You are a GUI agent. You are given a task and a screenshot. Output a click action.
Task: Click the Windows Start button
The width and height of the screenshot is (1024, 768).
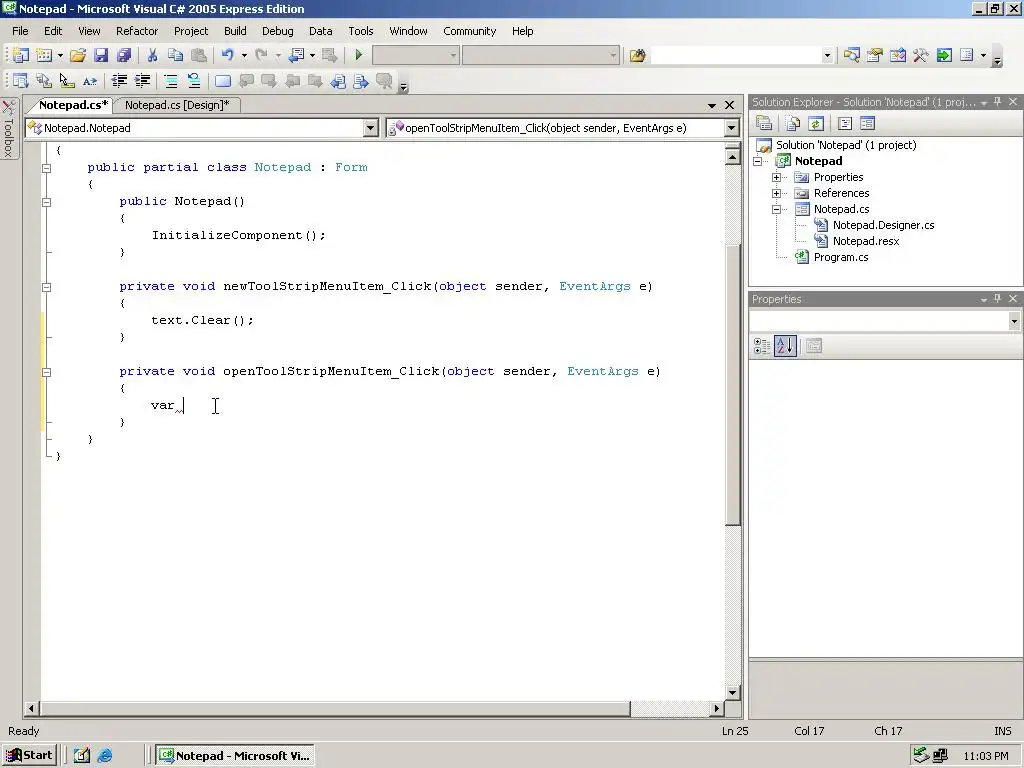pyautogui.click(x=29, y=756)
